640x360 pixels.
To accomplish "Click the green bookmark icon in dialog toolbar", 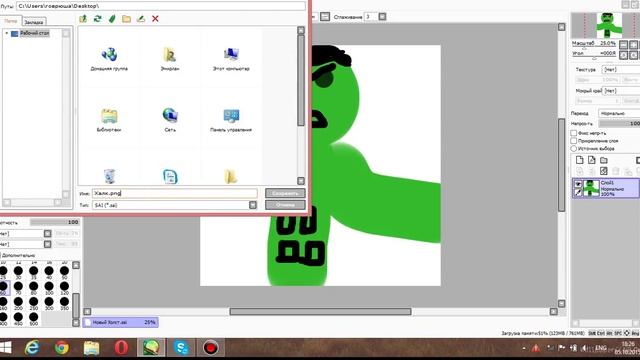I will click(x=112, y=19).
